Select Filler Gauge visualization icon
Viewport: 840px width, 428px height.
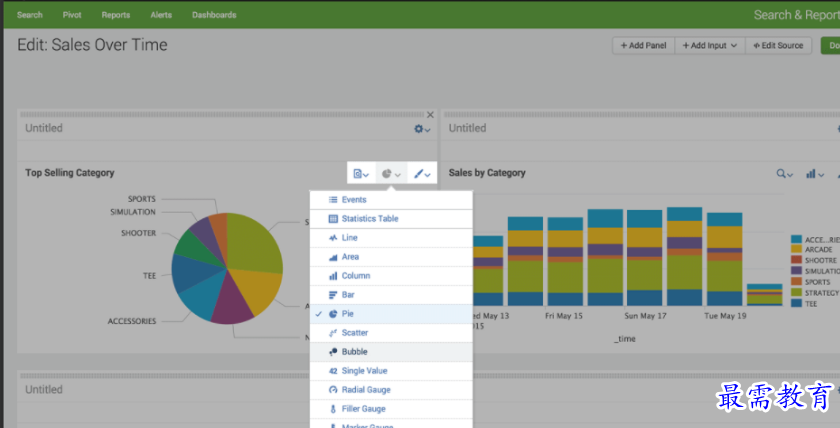point(333,409)
